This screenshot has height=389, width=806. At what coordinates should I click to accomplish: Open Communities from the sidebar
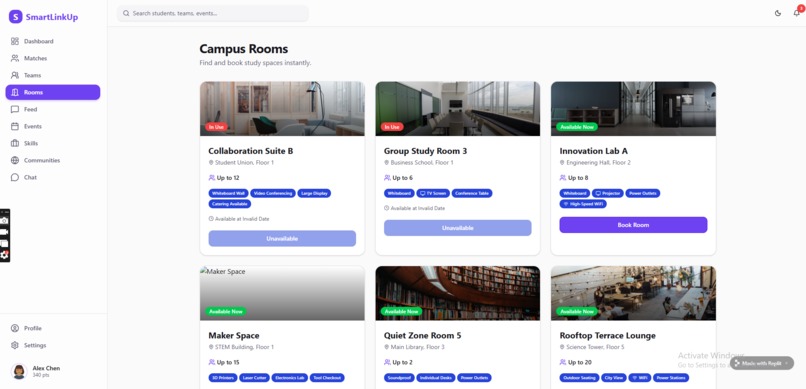[53, 160]
